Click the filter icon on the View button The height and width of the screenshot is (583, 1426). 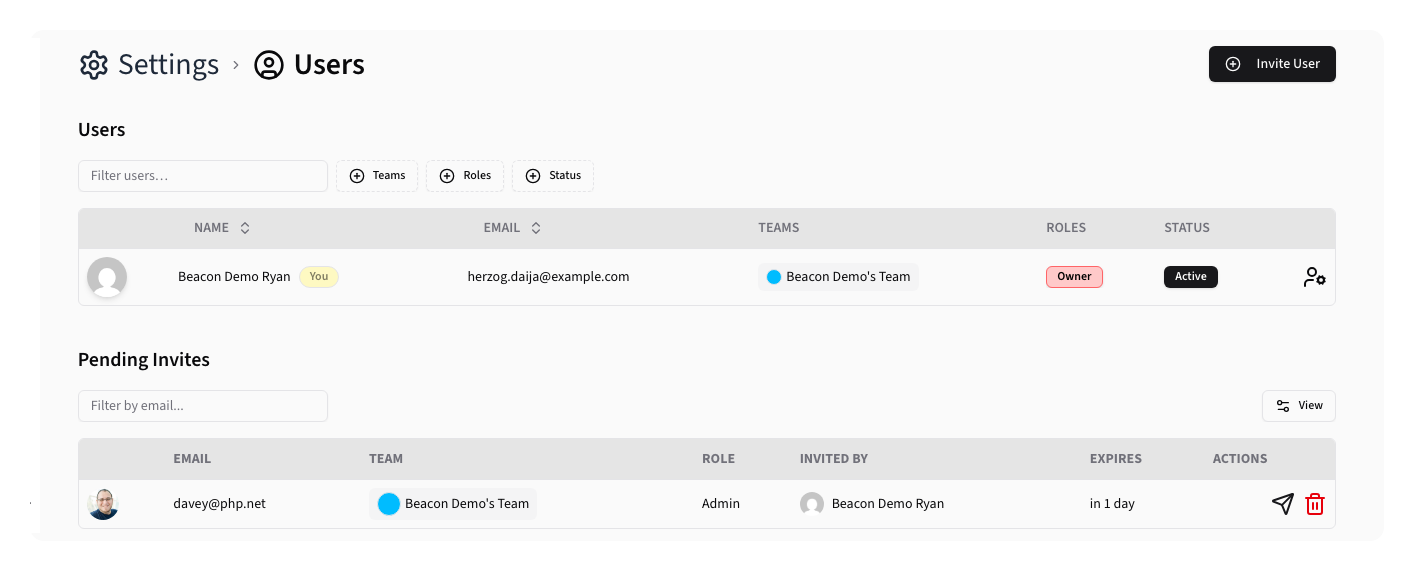click(1284, 405)
